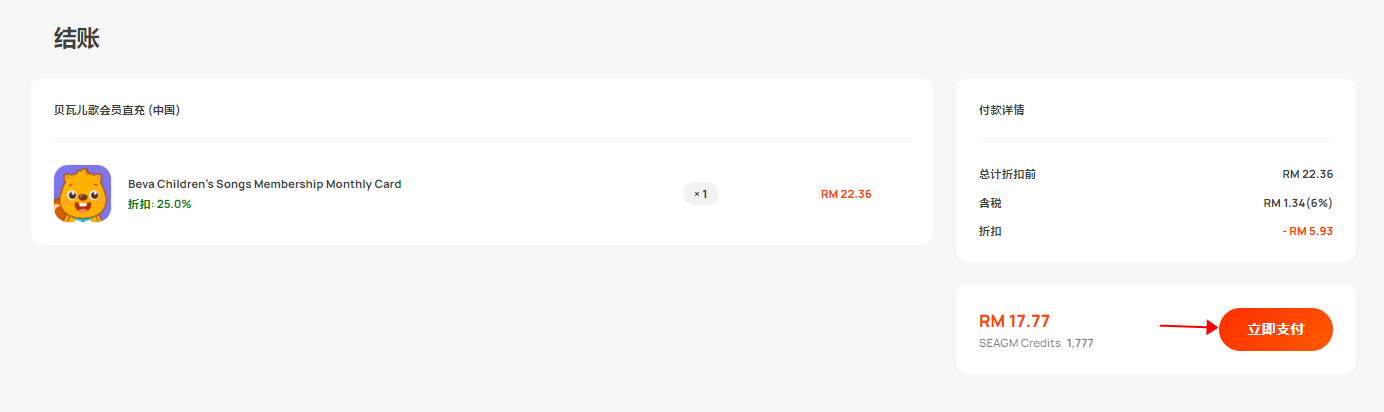
Task: Select the Beva Children's Songs Membership Monthly Card title
Action: [x=264, y=184]
